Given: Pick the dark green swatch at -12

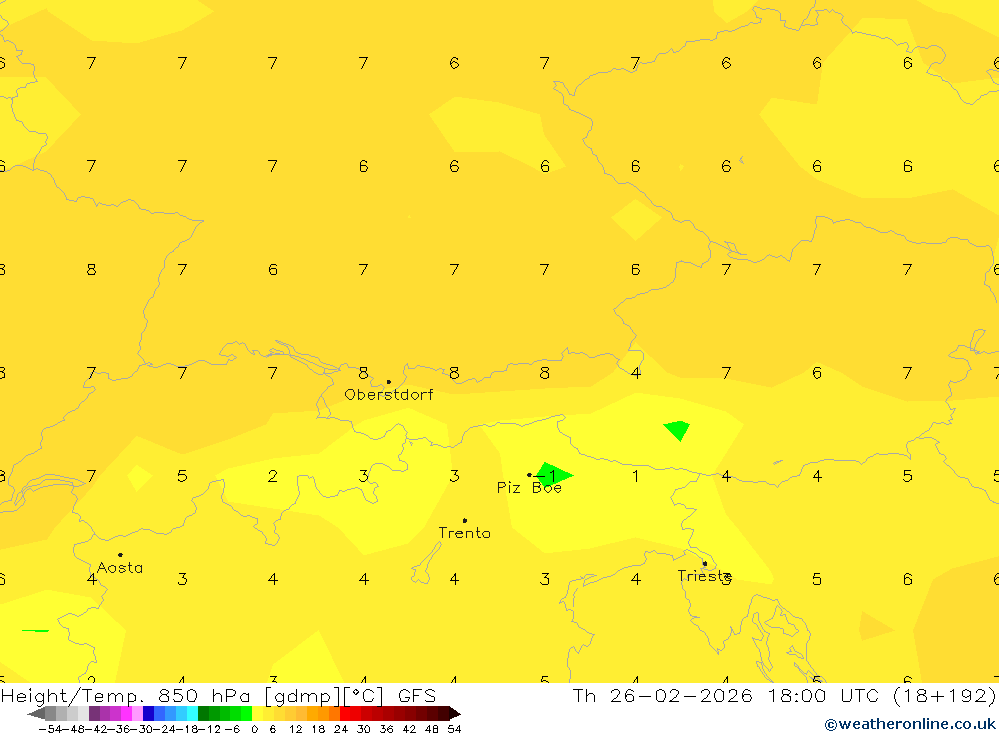Looking at the screenshot, I should pos(203,714).
